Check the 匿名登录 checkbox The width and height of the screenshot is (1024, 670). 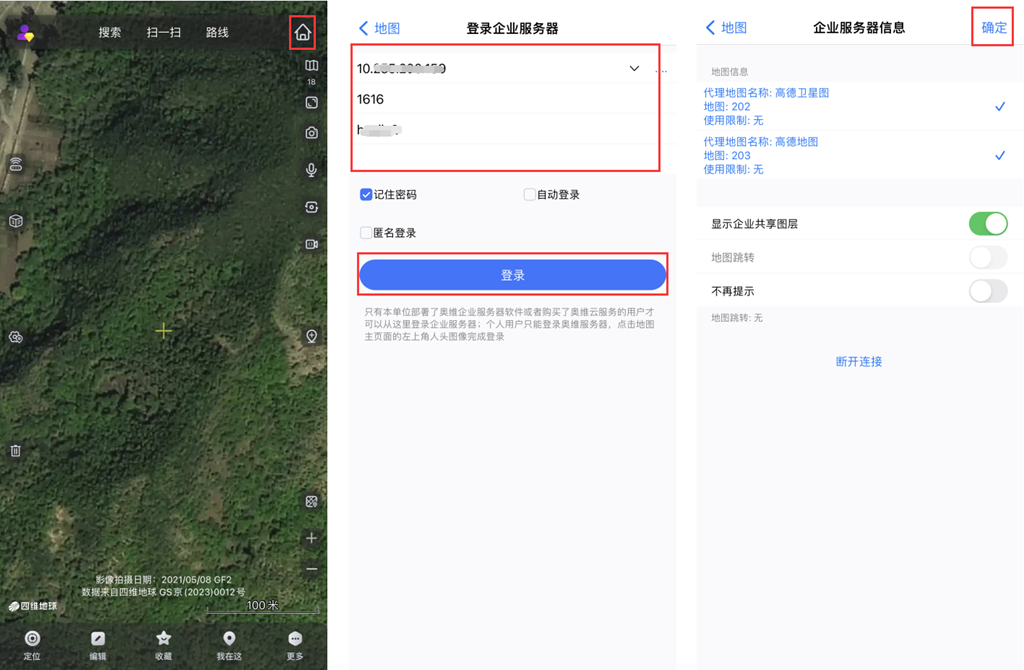[366, 233]
